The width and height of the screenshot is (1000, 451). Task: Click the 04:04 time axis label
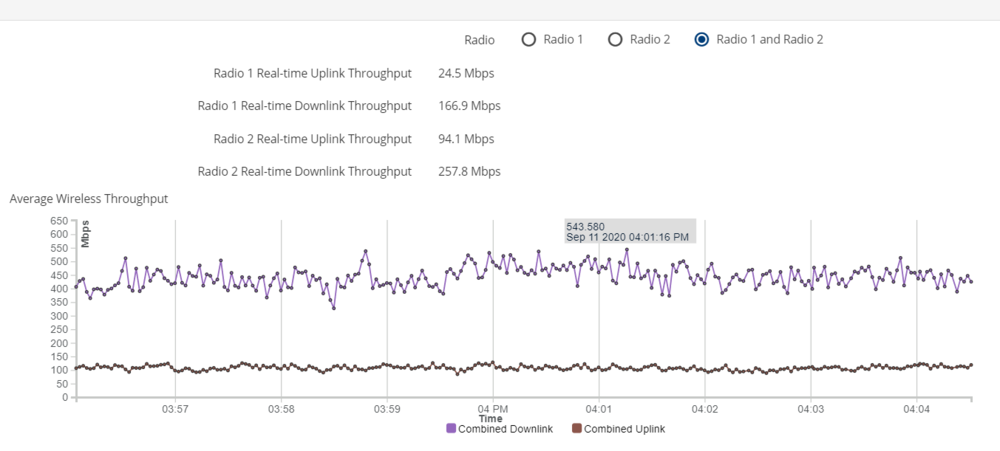coord(916,410)
